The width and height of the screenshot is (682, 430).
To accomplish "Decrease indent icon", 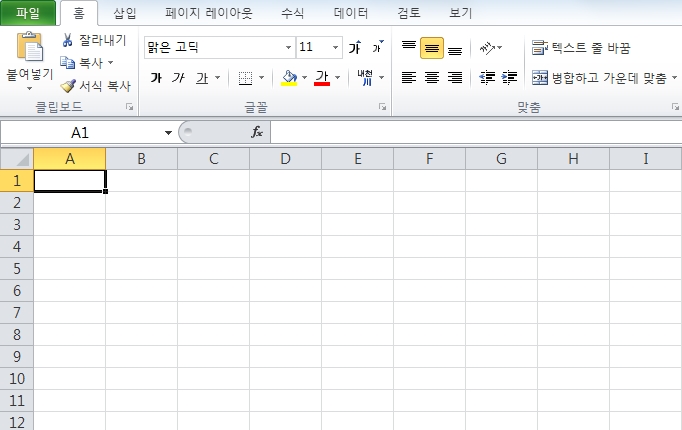I will (x=487, y=77).
